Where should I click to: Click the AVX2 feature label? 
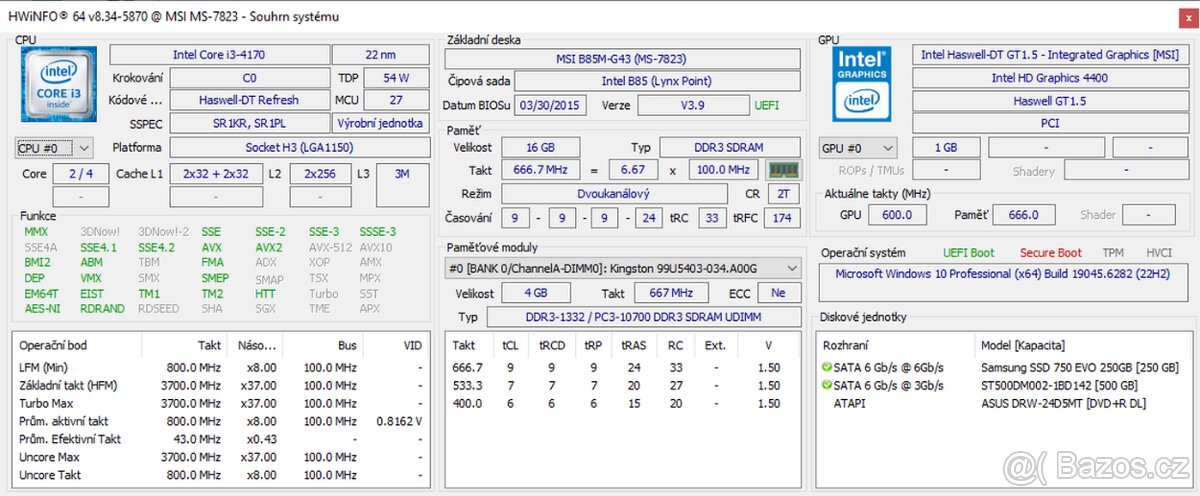[x=268, y=247]
